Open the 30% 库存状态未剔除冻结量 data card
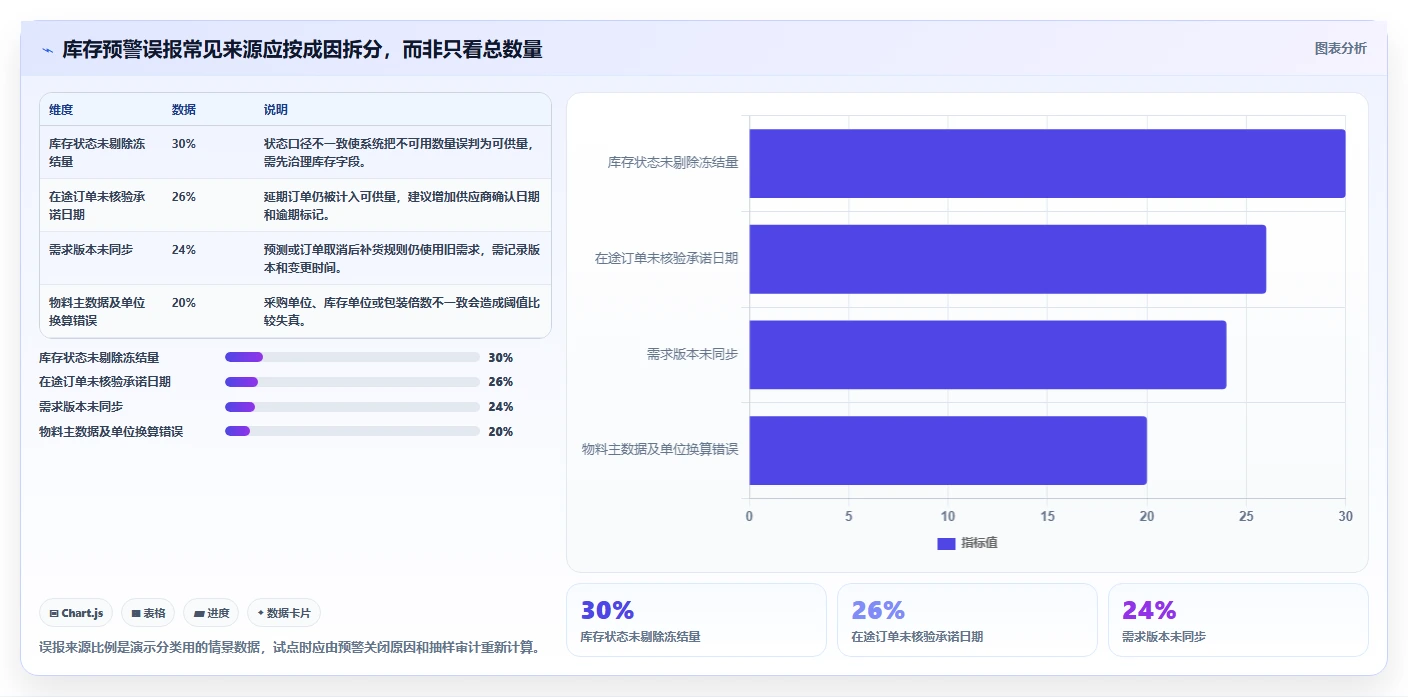This screenshot has width=1408, height=697. 696,620
